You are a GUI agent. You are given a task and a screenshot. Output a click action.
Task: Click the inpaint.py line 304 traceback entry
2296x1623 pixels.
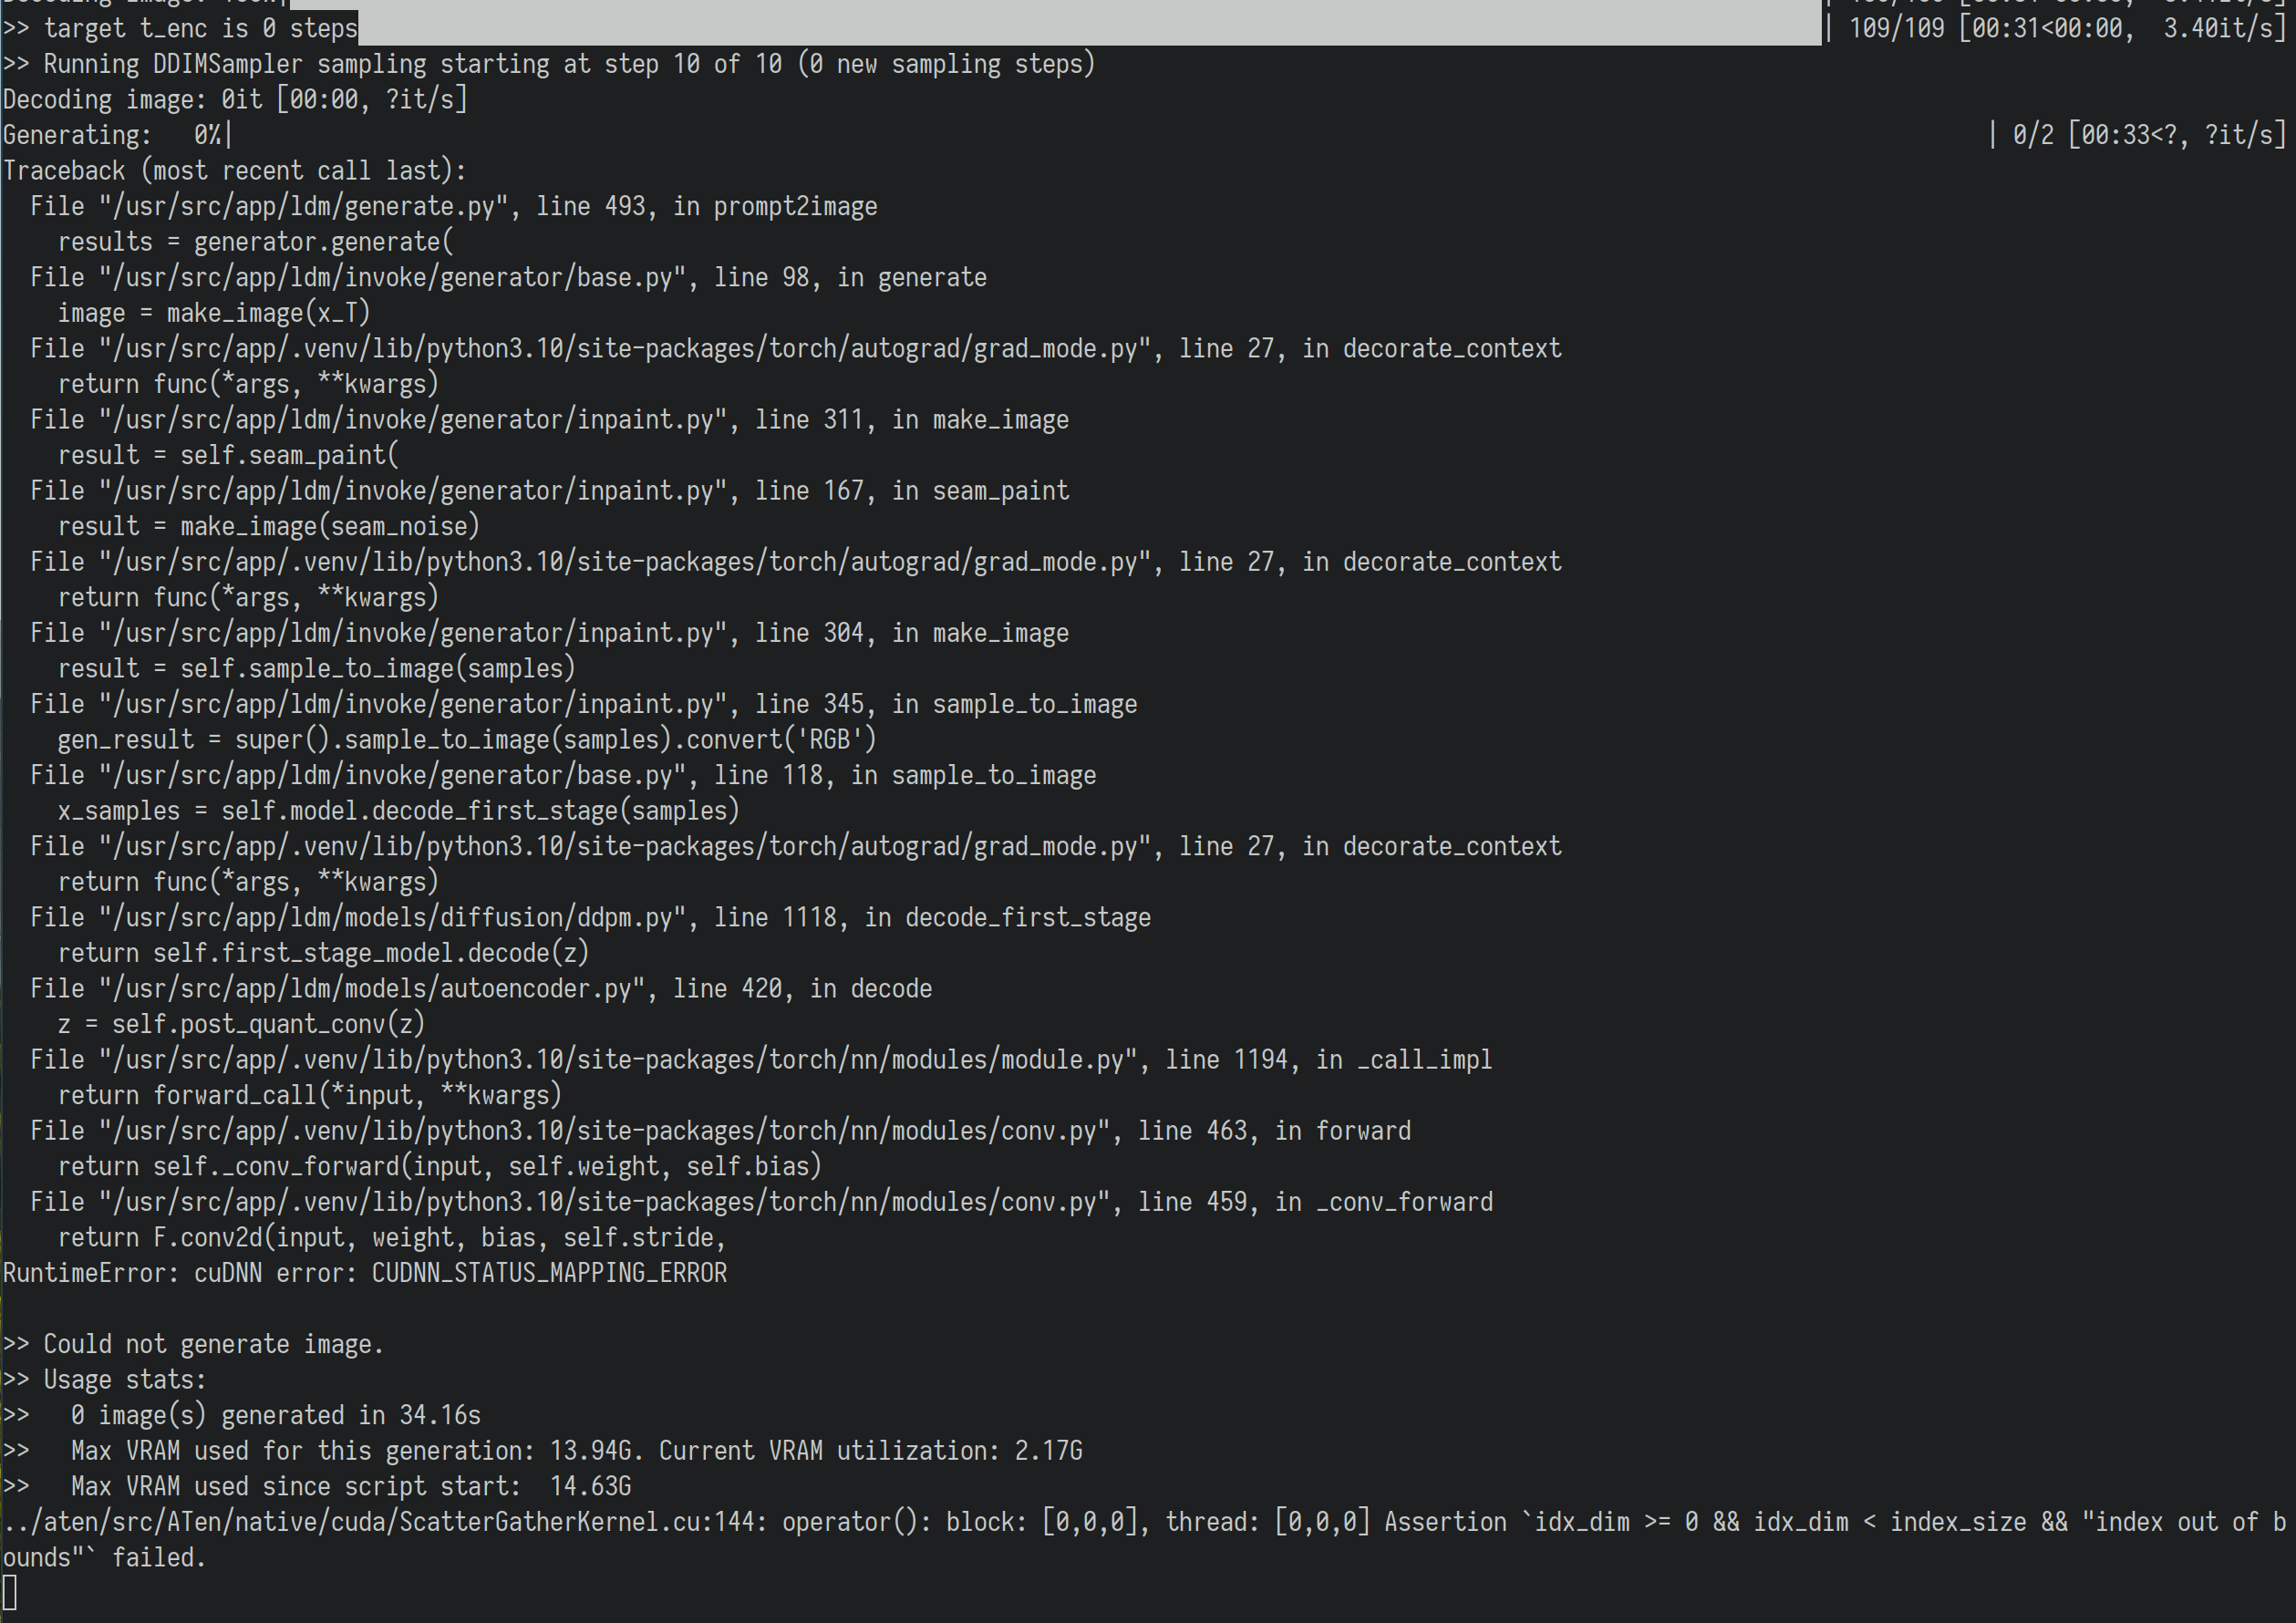point(549,633)
